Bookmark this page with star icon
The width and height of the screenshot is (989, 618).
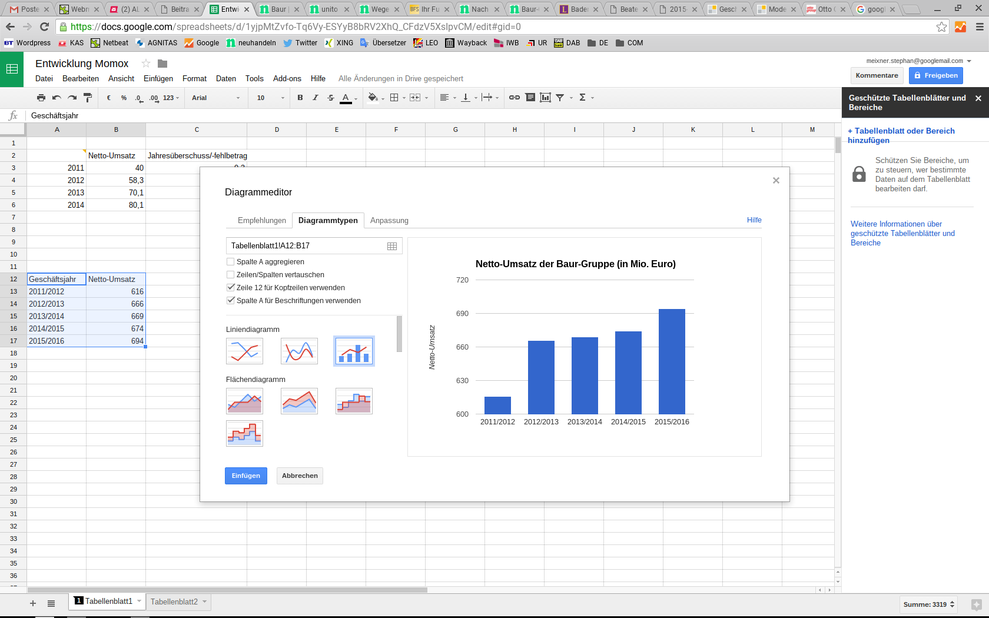coord(942,26)
